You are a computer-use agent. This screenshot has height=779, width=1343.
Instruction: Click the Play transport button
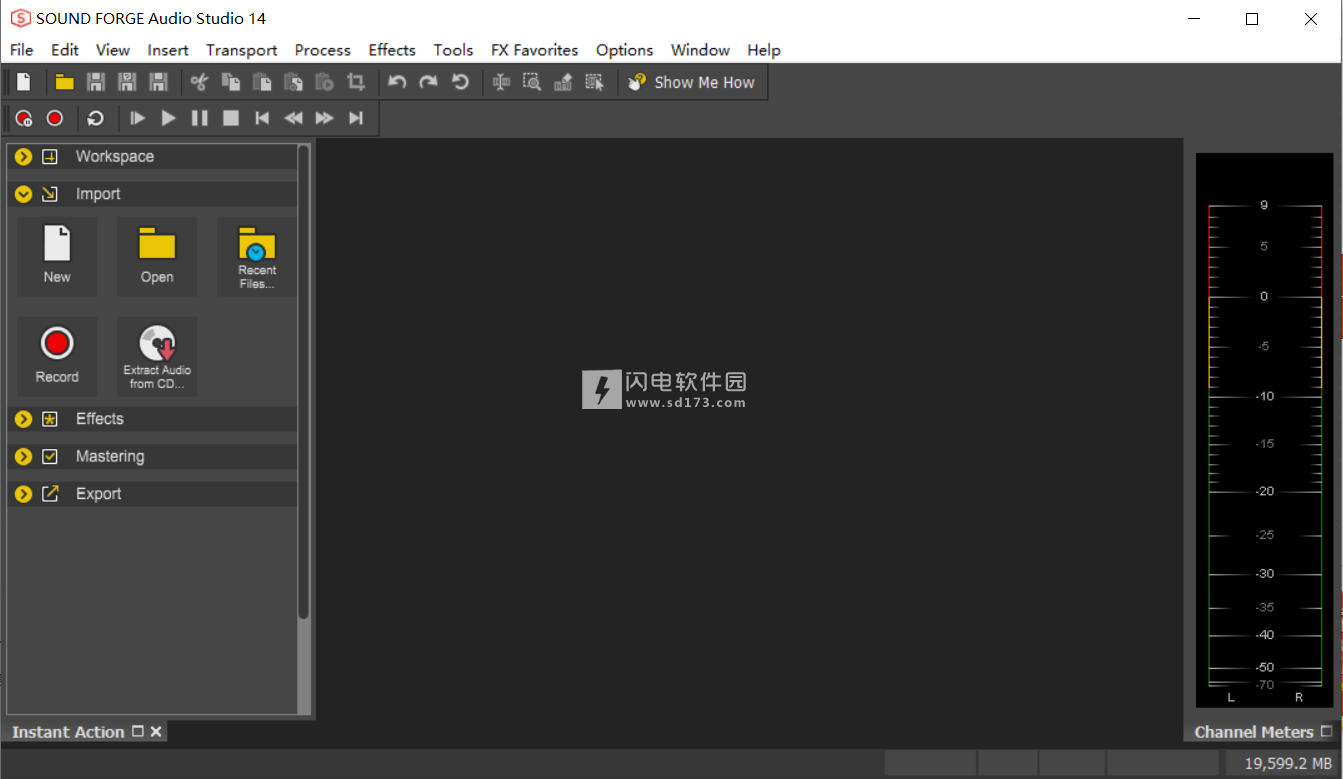click(169, 118)
